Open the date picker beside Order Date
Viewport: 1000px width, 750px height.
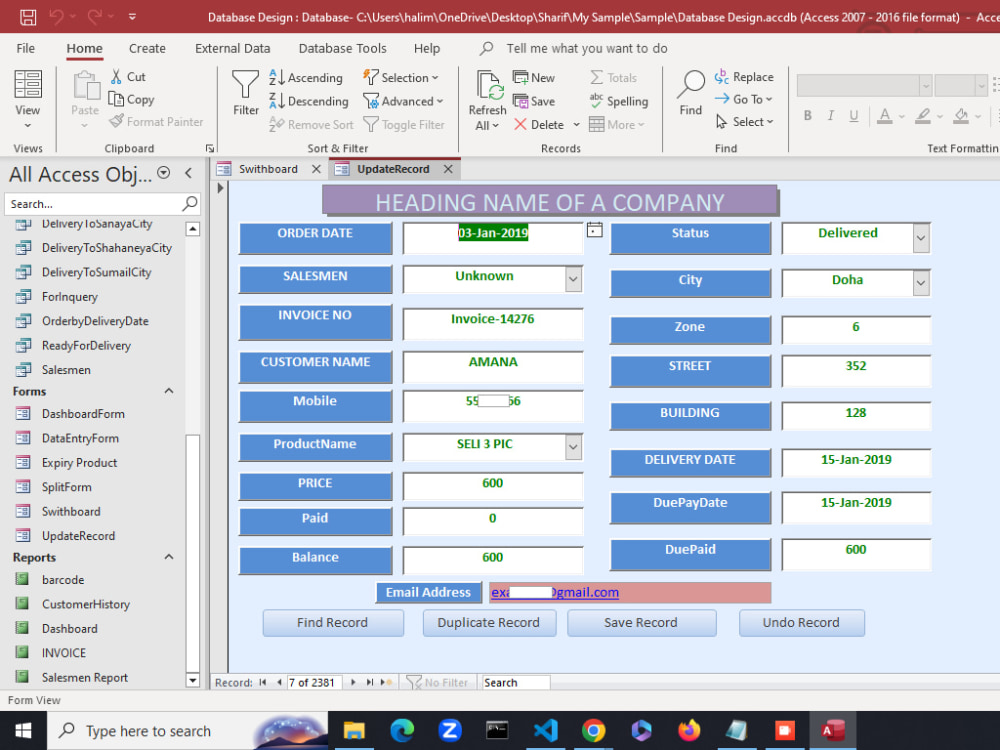click(595, 229)
